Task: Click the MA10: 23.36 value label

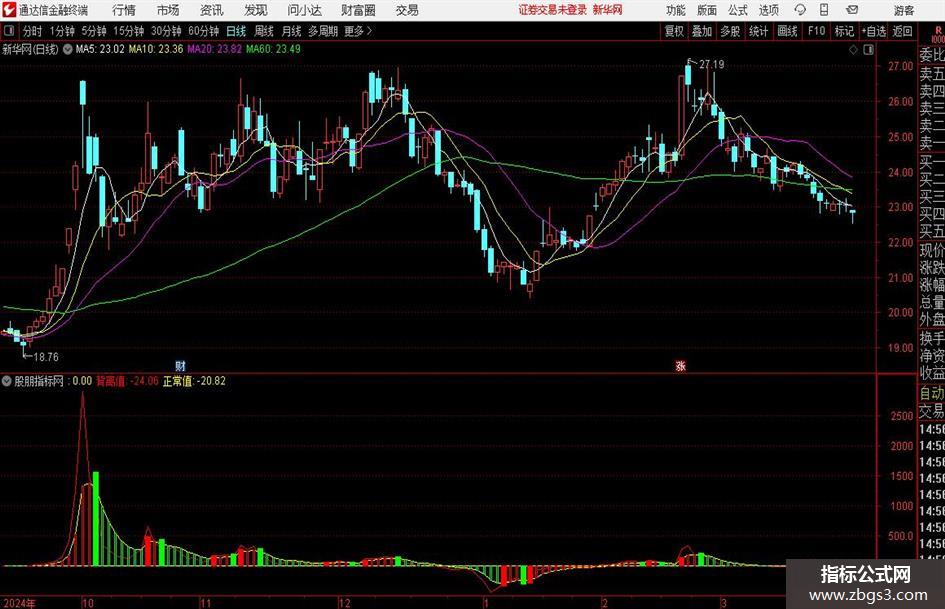Action: coord(155,49)
